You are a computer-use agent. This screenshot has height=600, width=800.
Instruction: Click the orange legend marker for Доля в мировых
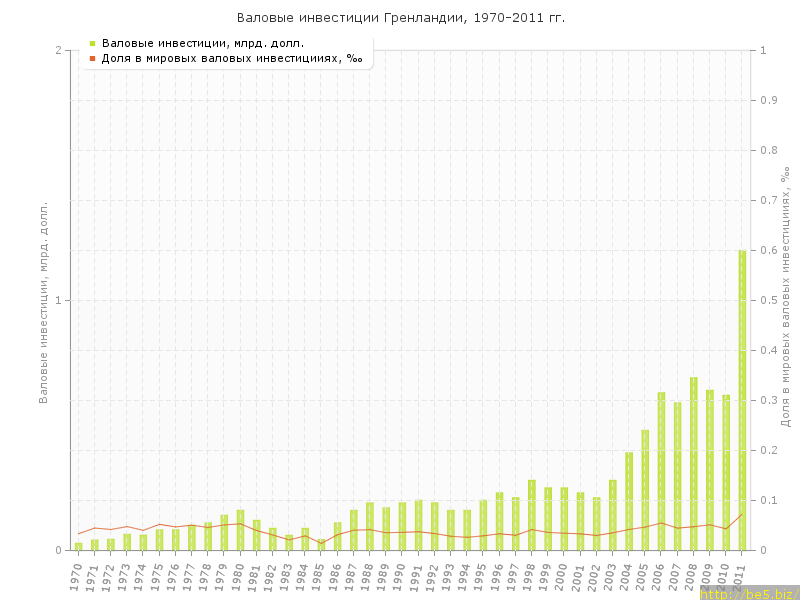click(92, 58)
